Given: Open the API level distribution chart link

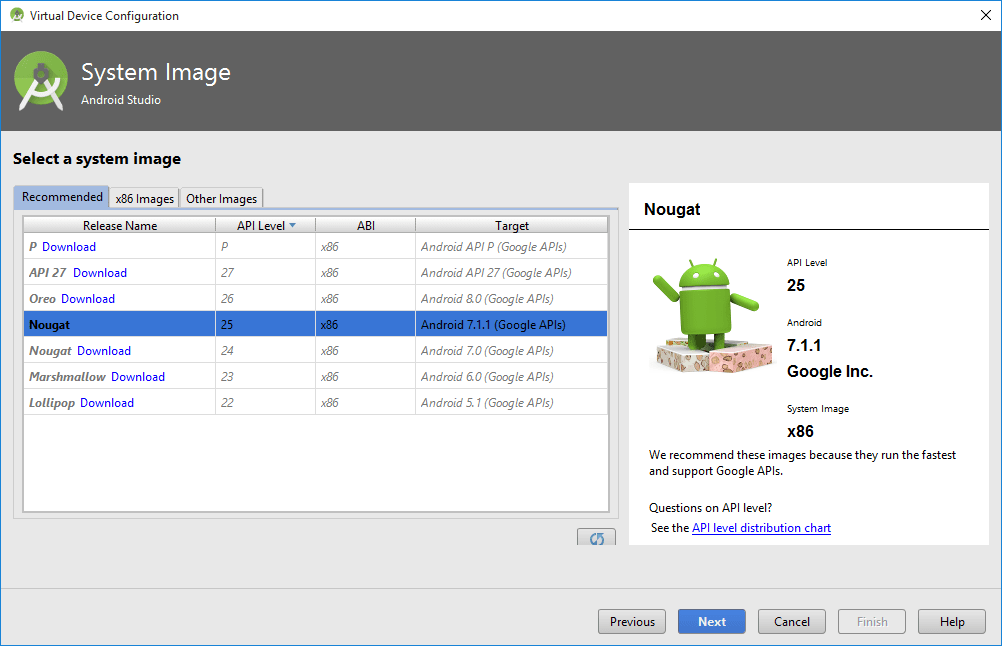Looking at the screenshot, I should (761, 528).
